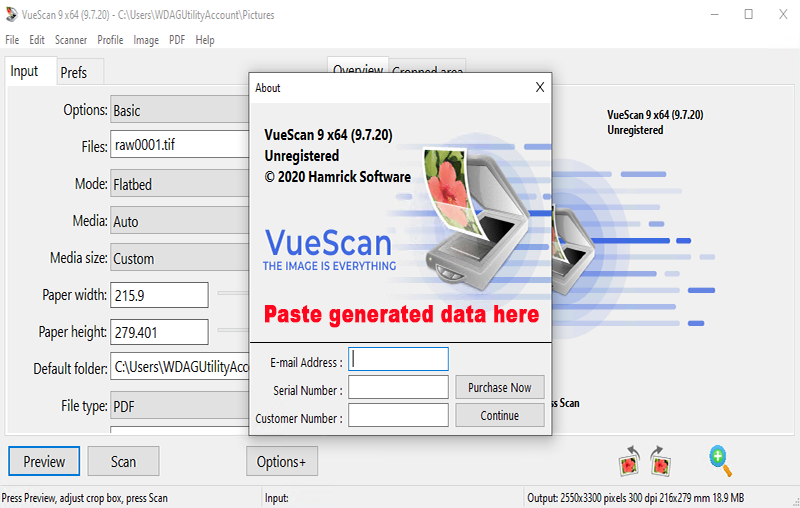Image resolution: width=800 pixels, height=508 pixels.
Task: Close the About dialog
Action: 540,88
